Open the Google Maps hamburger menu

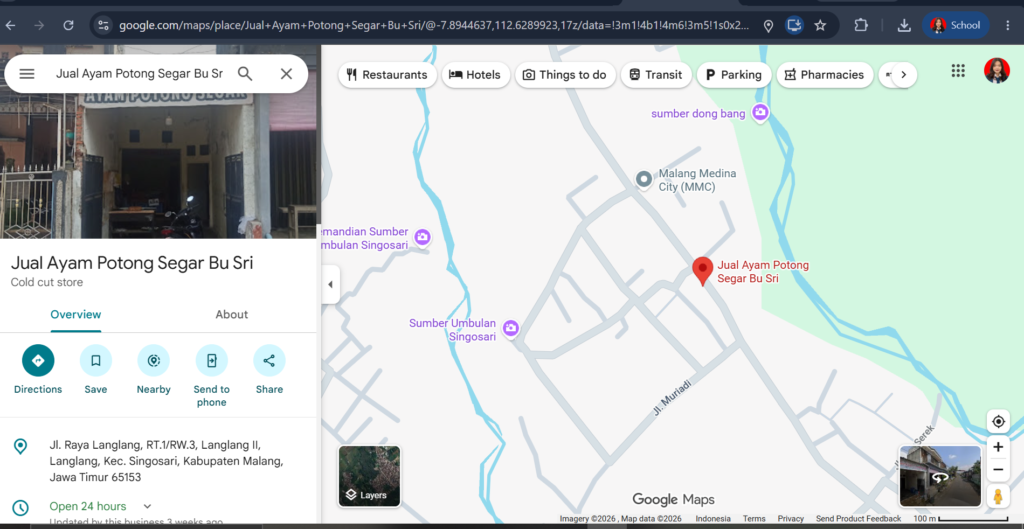tap(27, 74)
